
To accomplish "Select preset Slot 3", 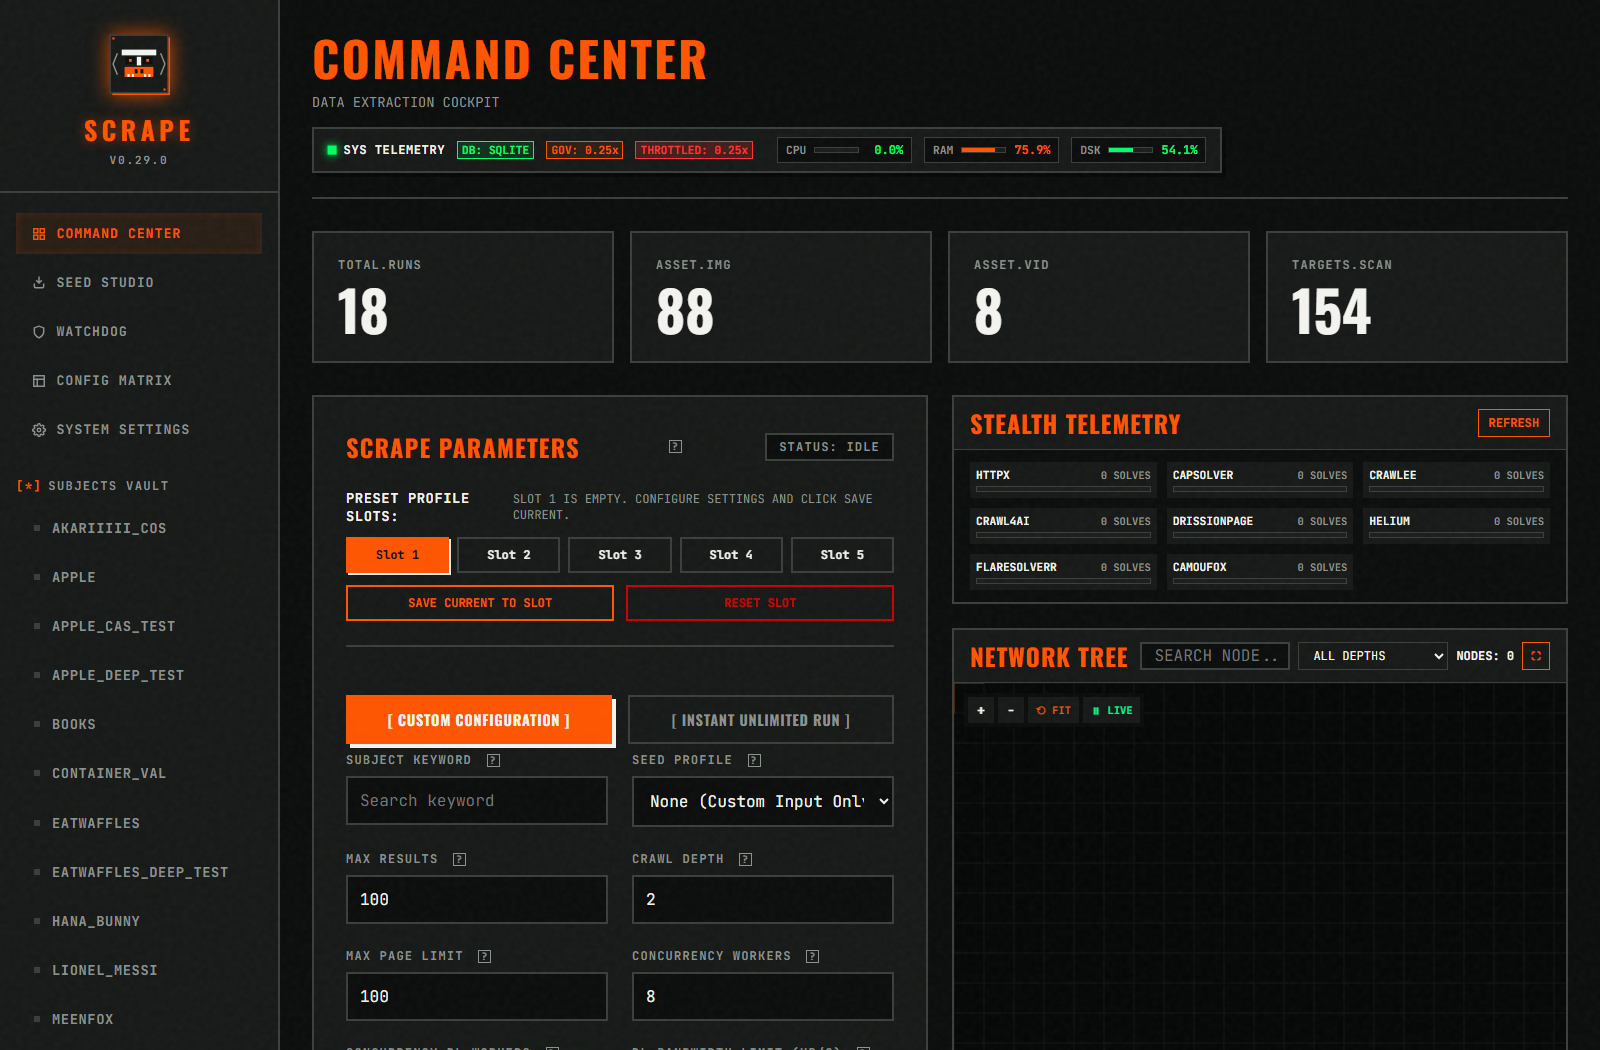I will click(620, 555).
